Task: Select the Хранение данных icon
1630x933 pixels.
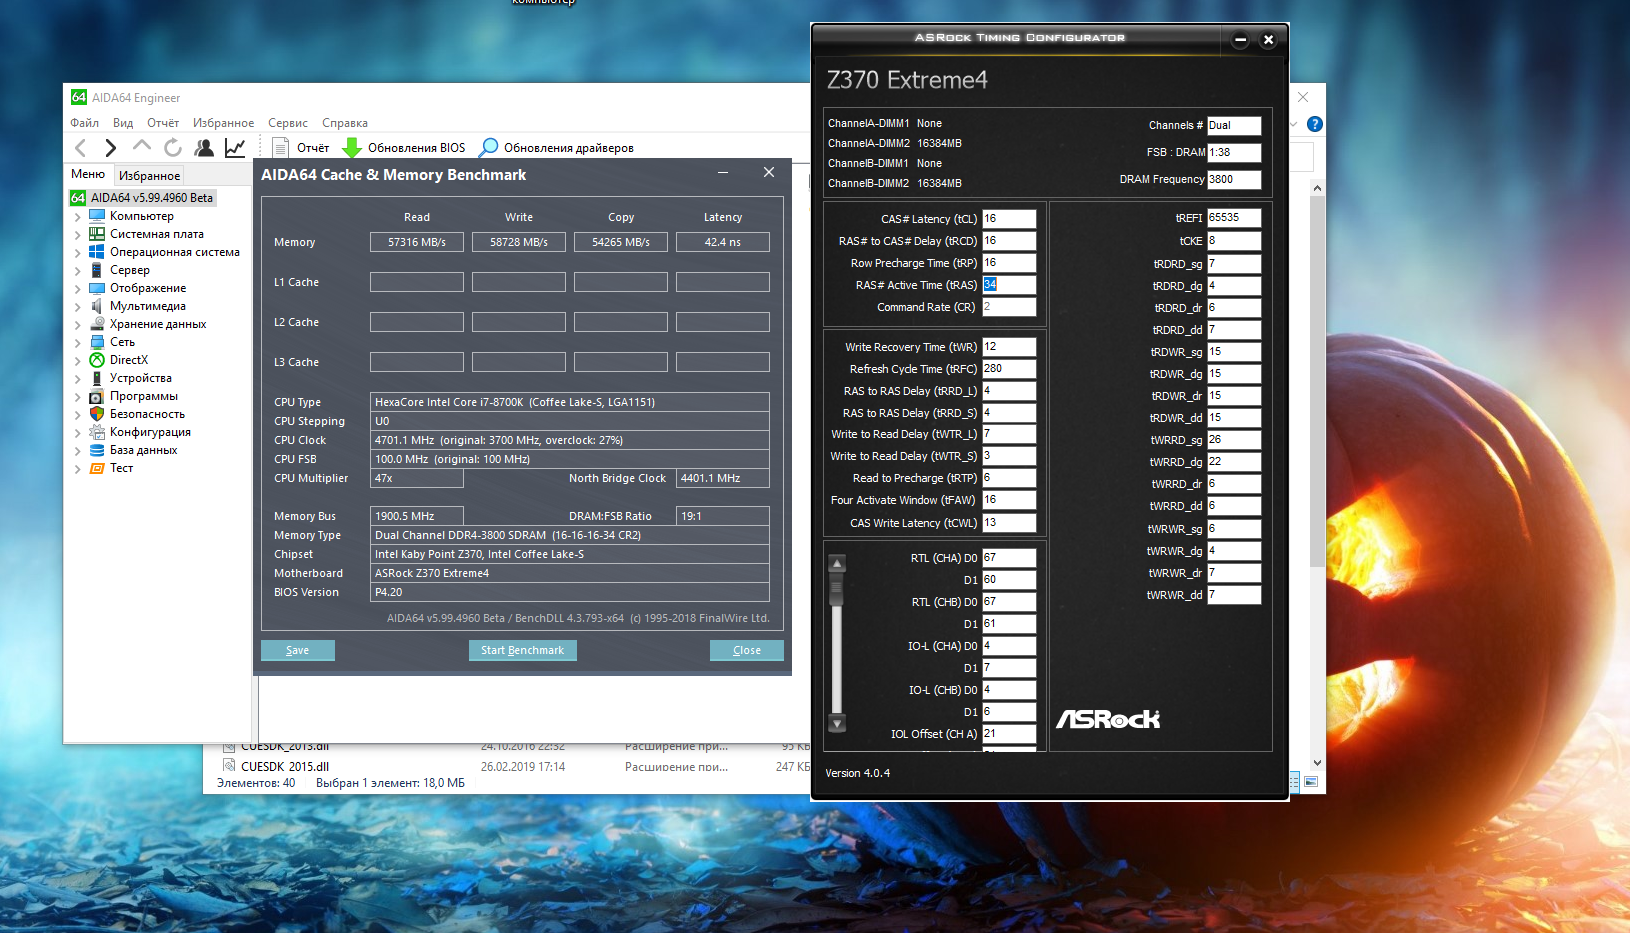Action: click(97, 324)
